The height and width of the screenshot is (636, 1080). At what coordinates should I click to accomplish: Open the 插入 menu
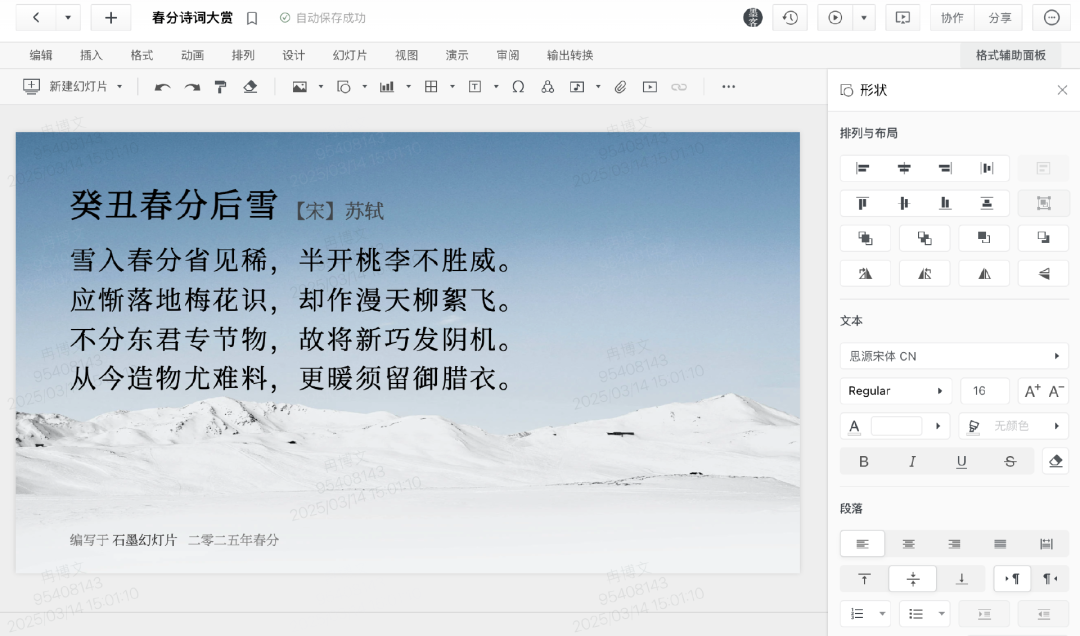pyautogui.click(x=91, y=55)
